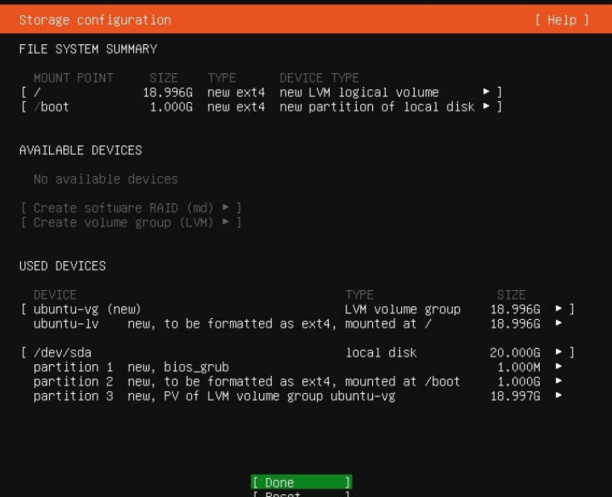Select the /boot mount point row

[261, 107]
